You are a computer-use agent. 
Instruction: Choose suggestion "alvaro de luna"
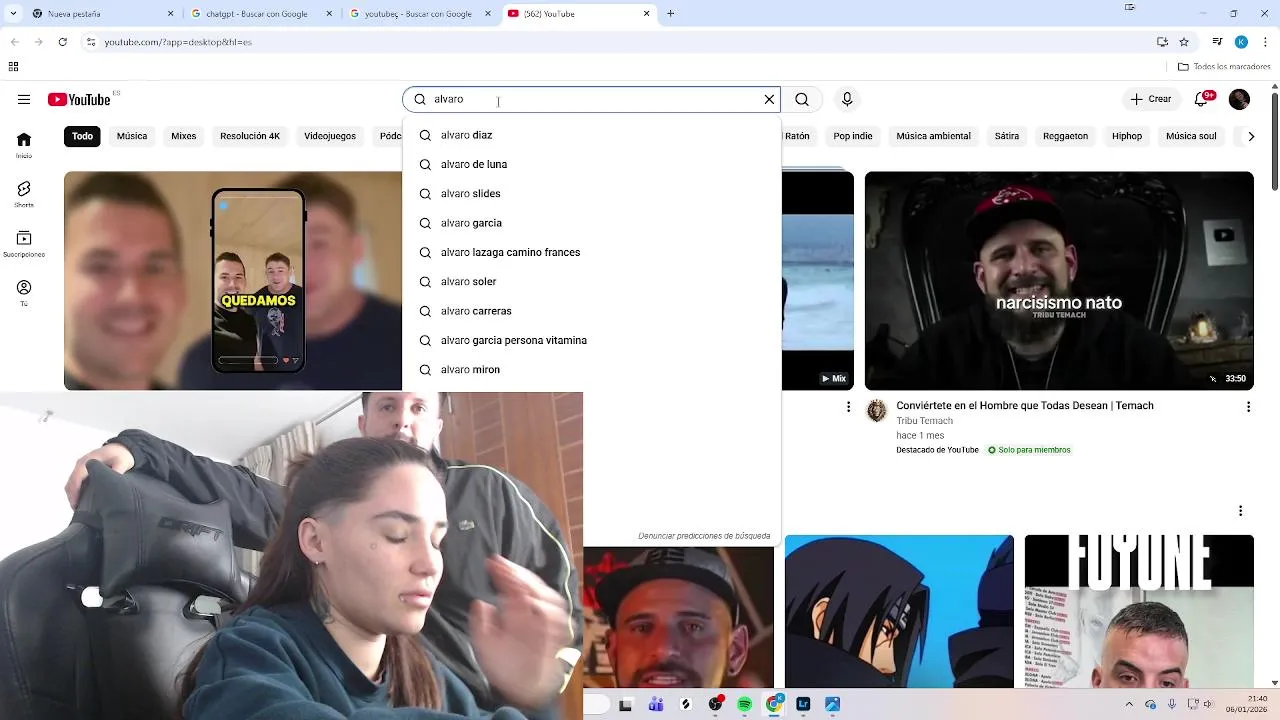(x=591, y=164)
